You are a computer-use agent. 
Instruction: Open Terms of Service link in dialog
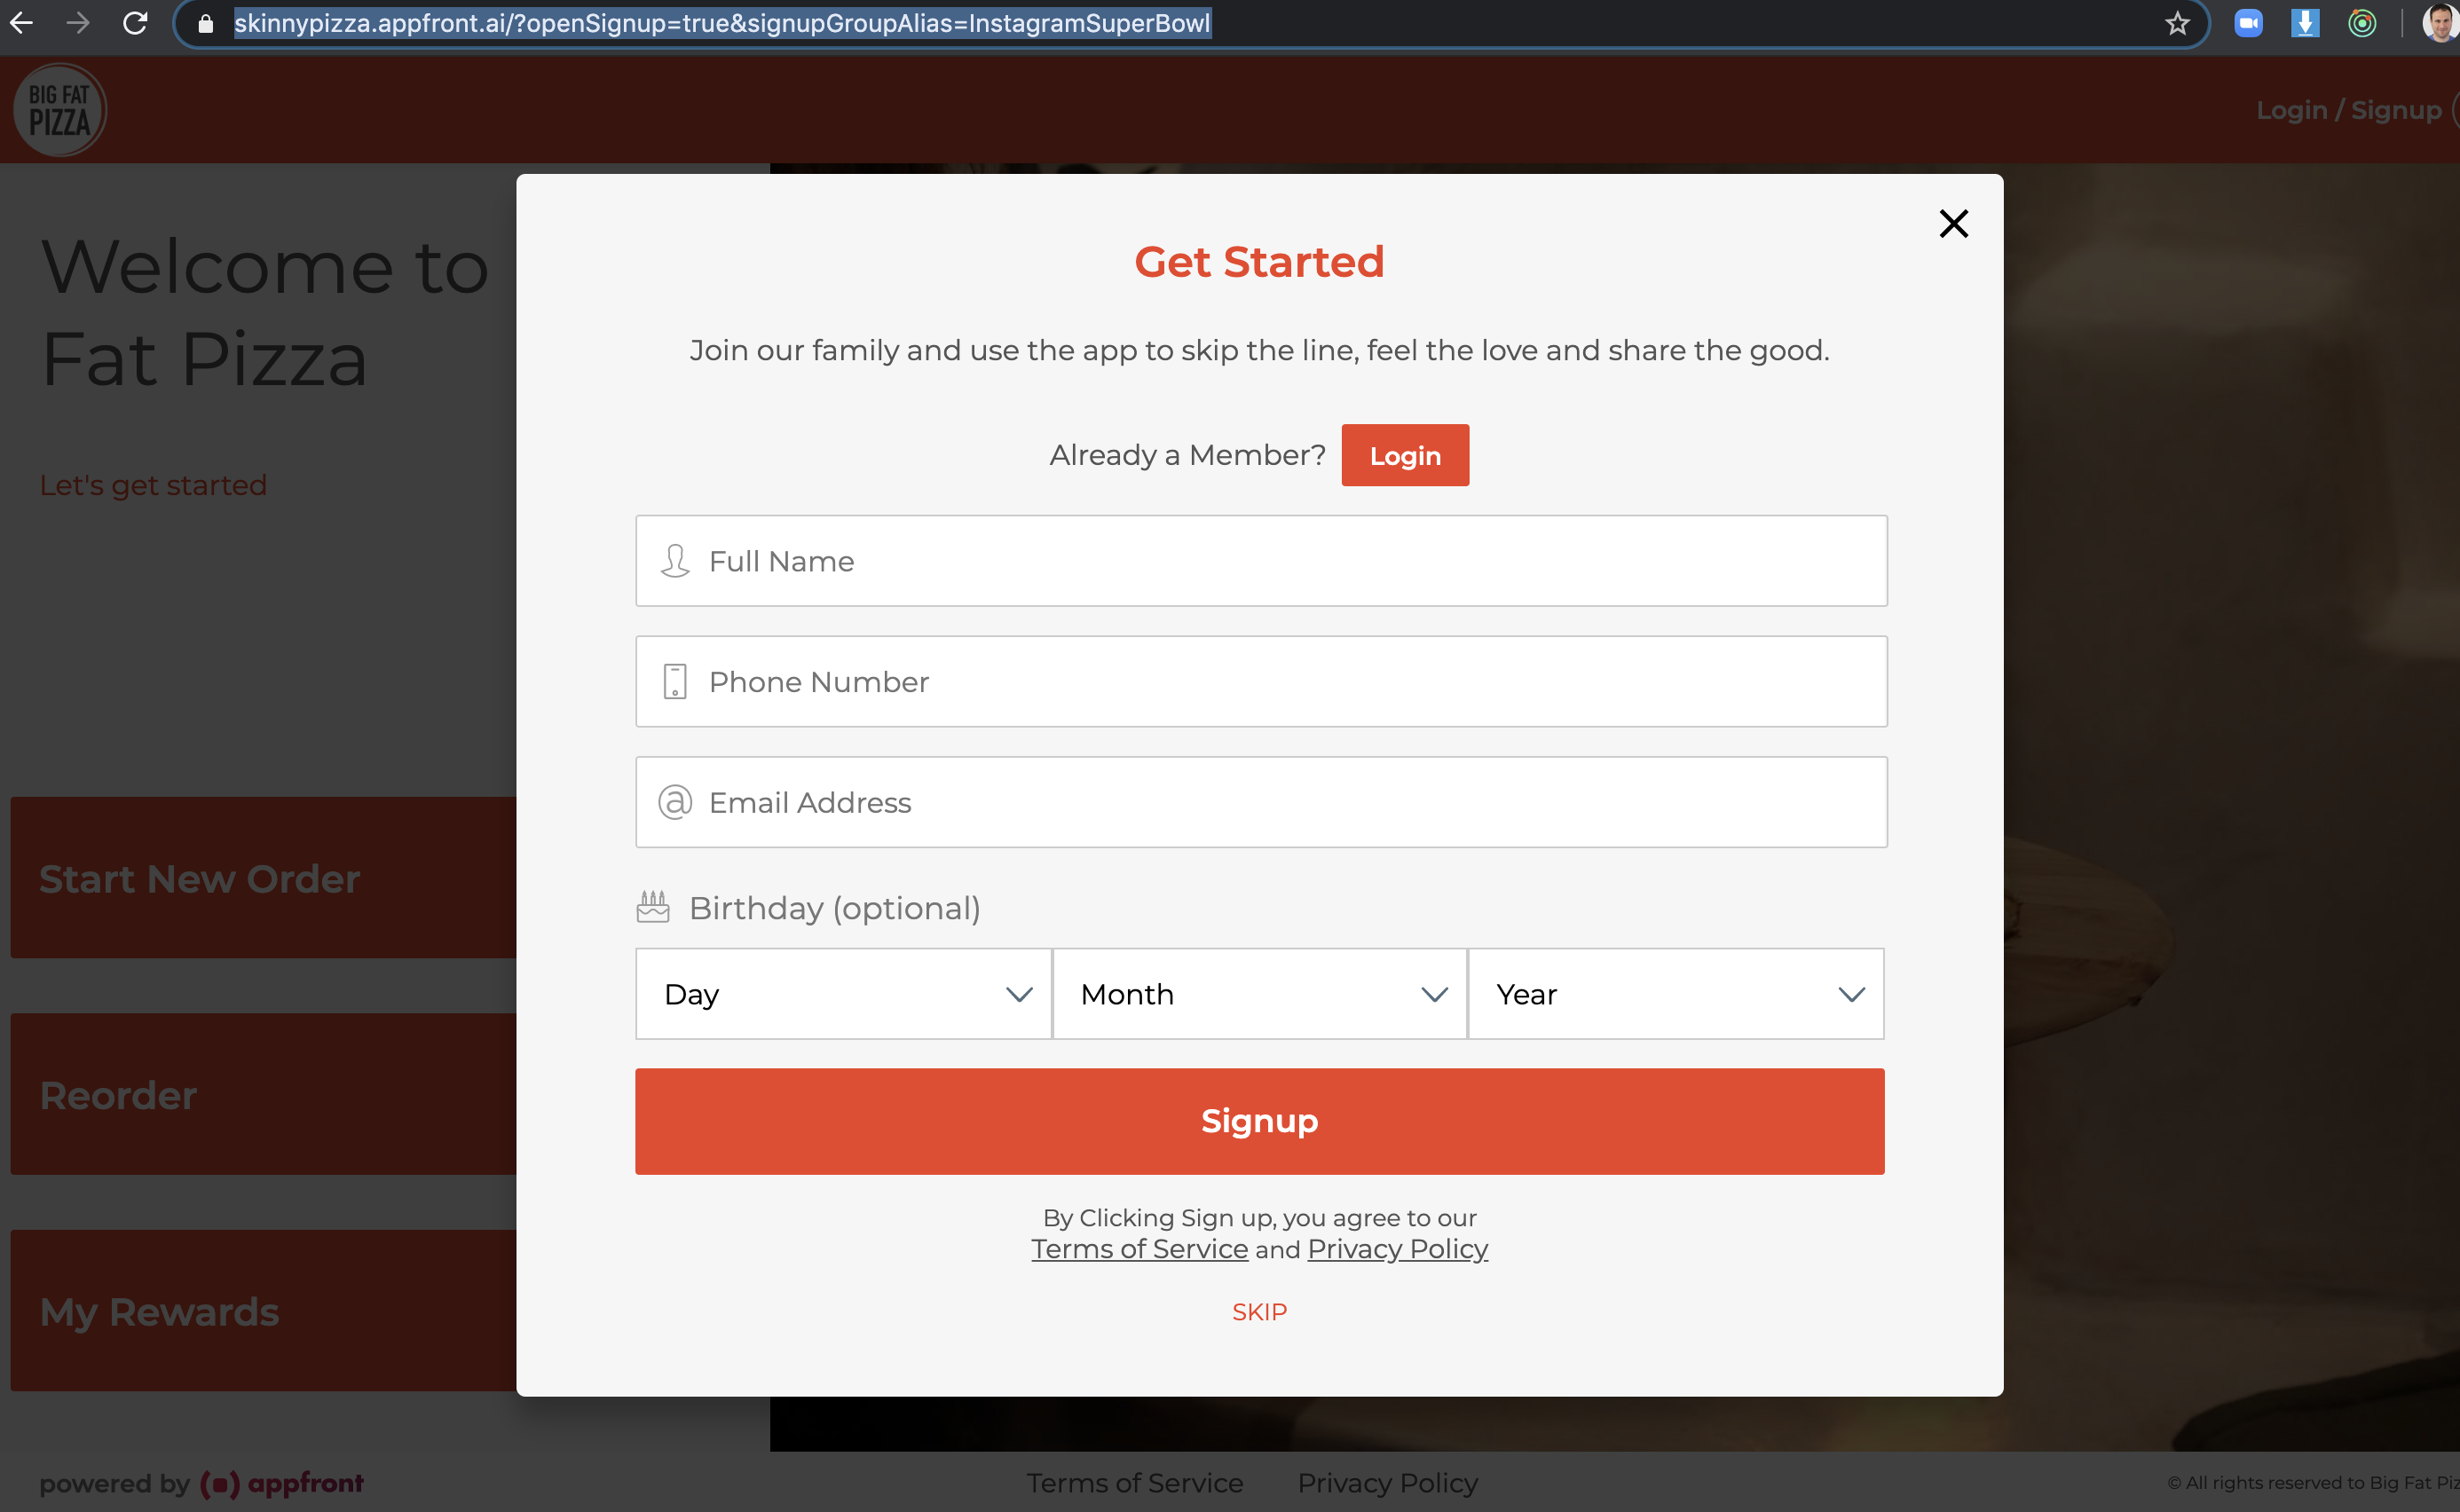pos(1140,1249)
